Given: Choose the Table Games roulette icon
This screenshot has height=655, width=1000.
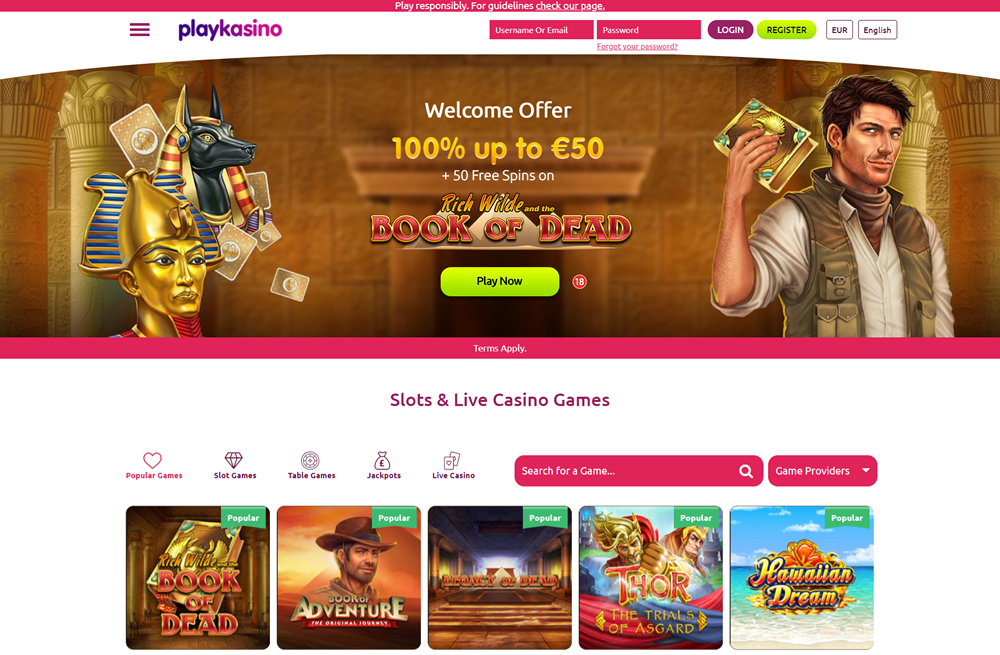Looking at the screenshot, I should pyautogui.click(x=310, y=460).
